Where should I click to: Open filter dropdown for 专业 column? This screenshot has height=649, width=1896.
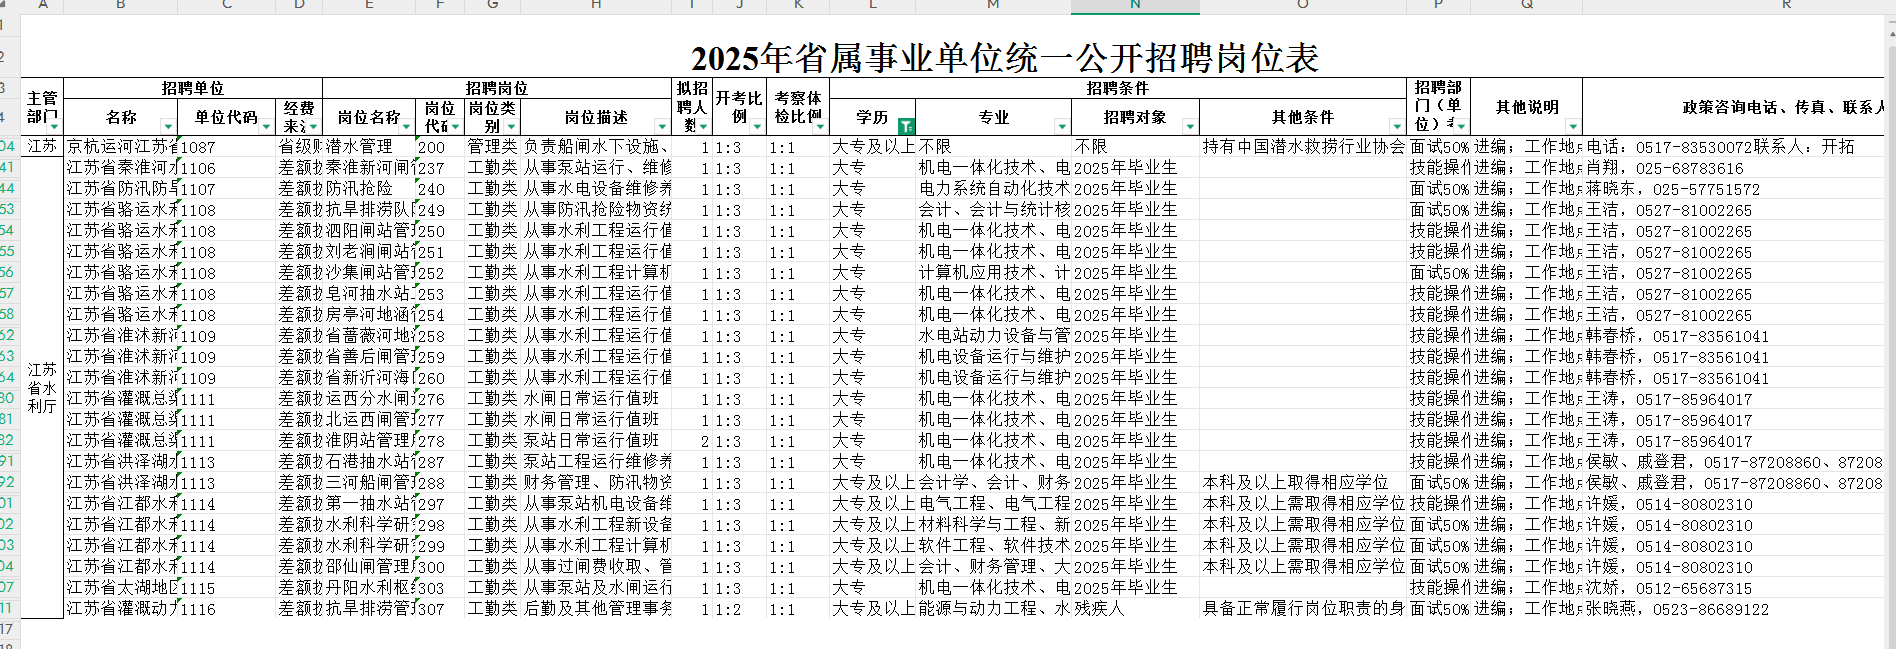pyautogui.click(x=1061, y=126)
